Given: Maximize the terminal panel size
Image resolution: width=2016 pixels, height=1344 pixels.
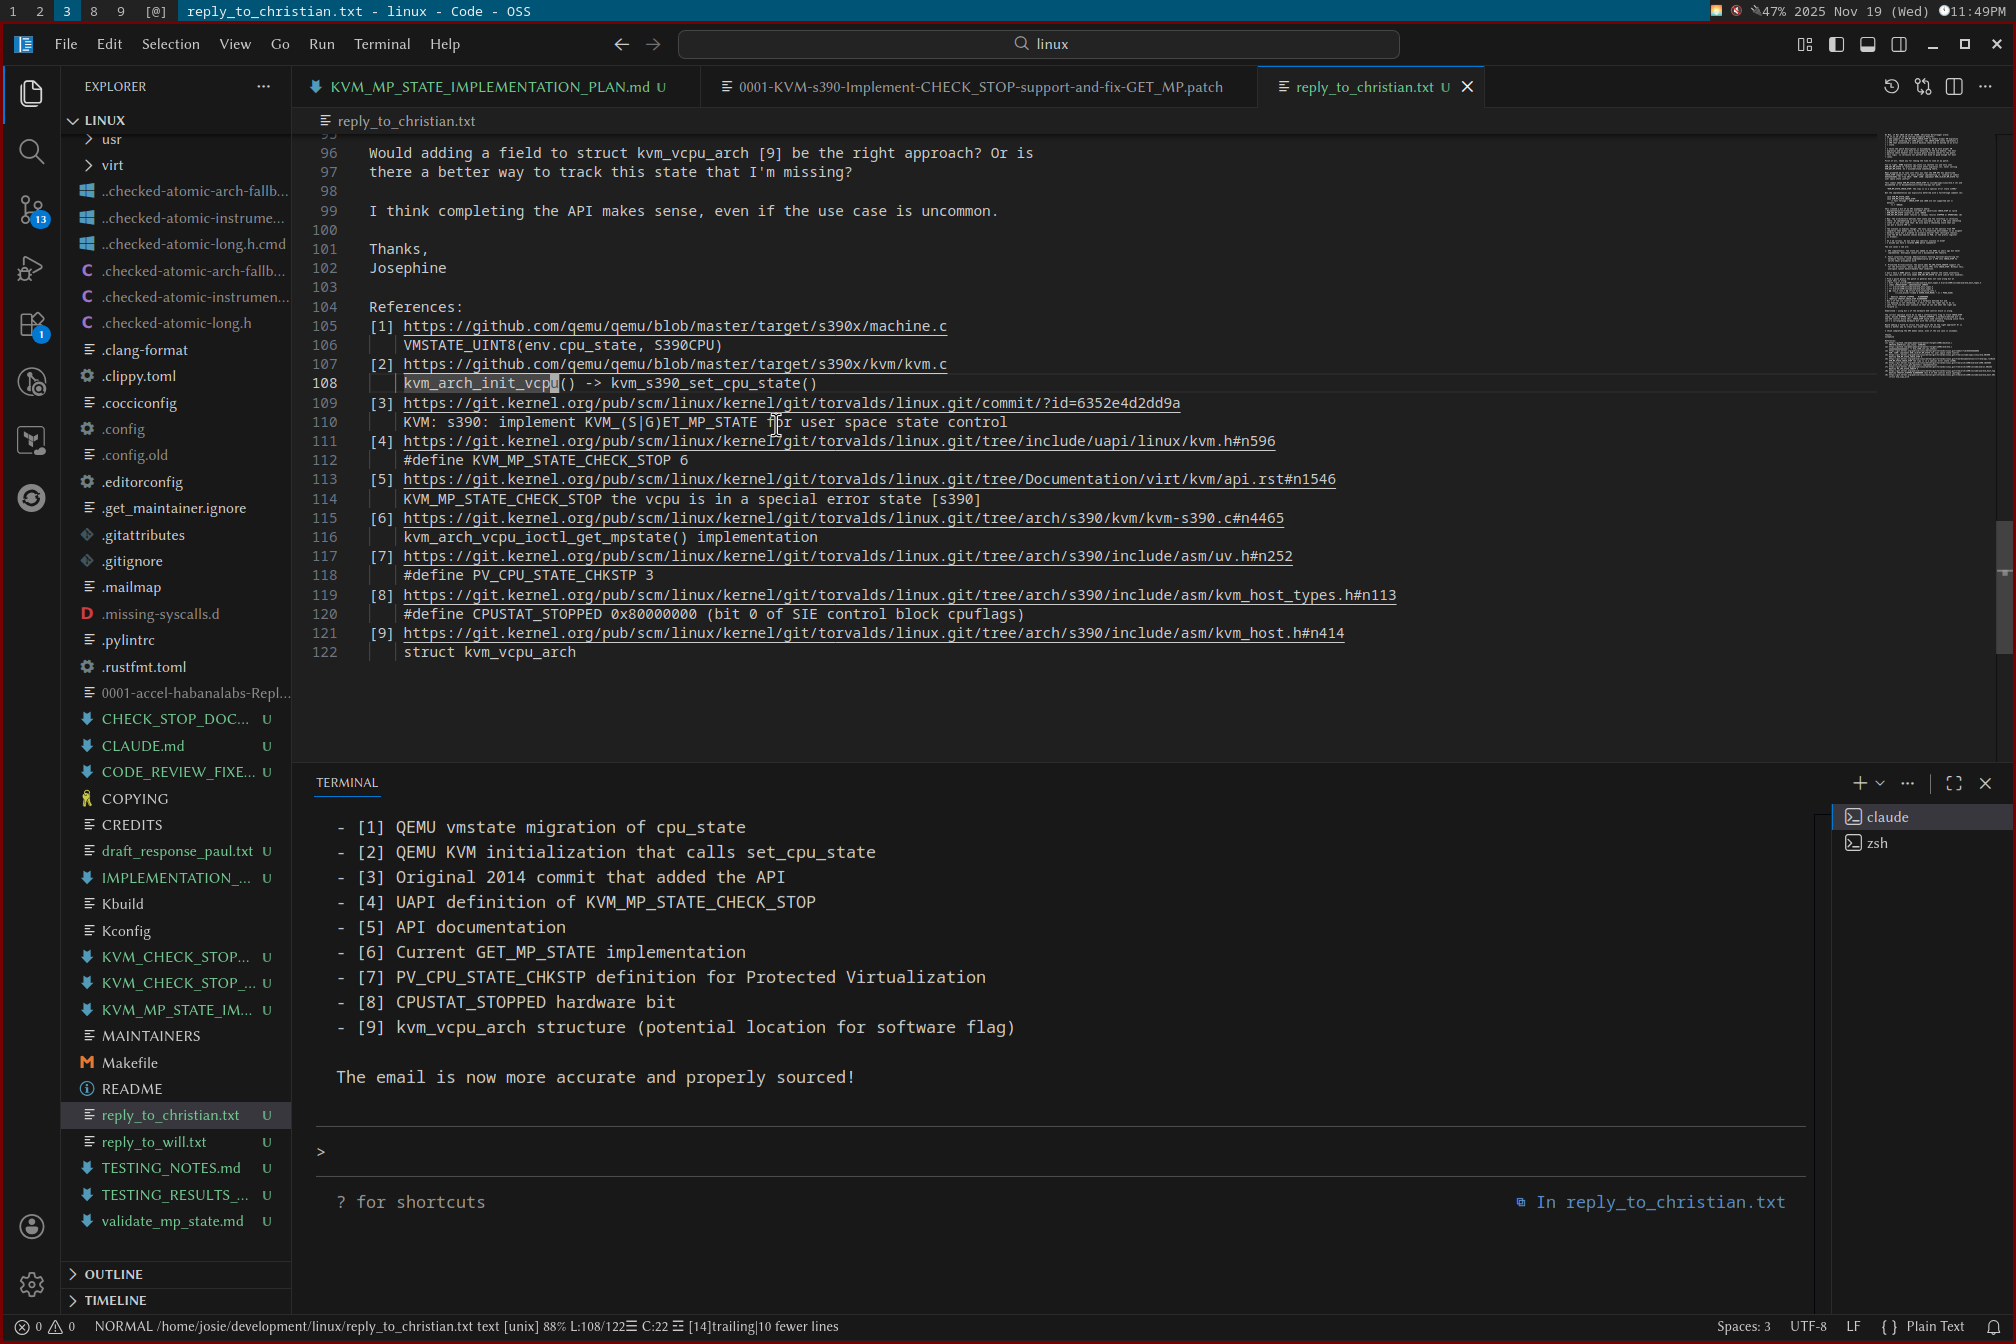Looking at the screenshot, I should [1953, 783].
